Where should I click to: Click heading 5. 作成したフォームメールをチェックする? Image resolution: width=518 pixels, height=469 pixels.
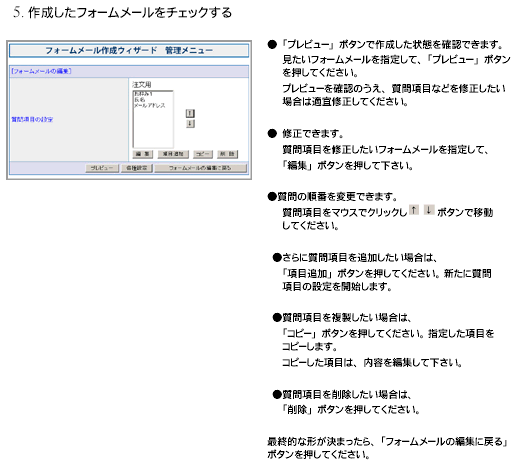(x=122, y=13)
